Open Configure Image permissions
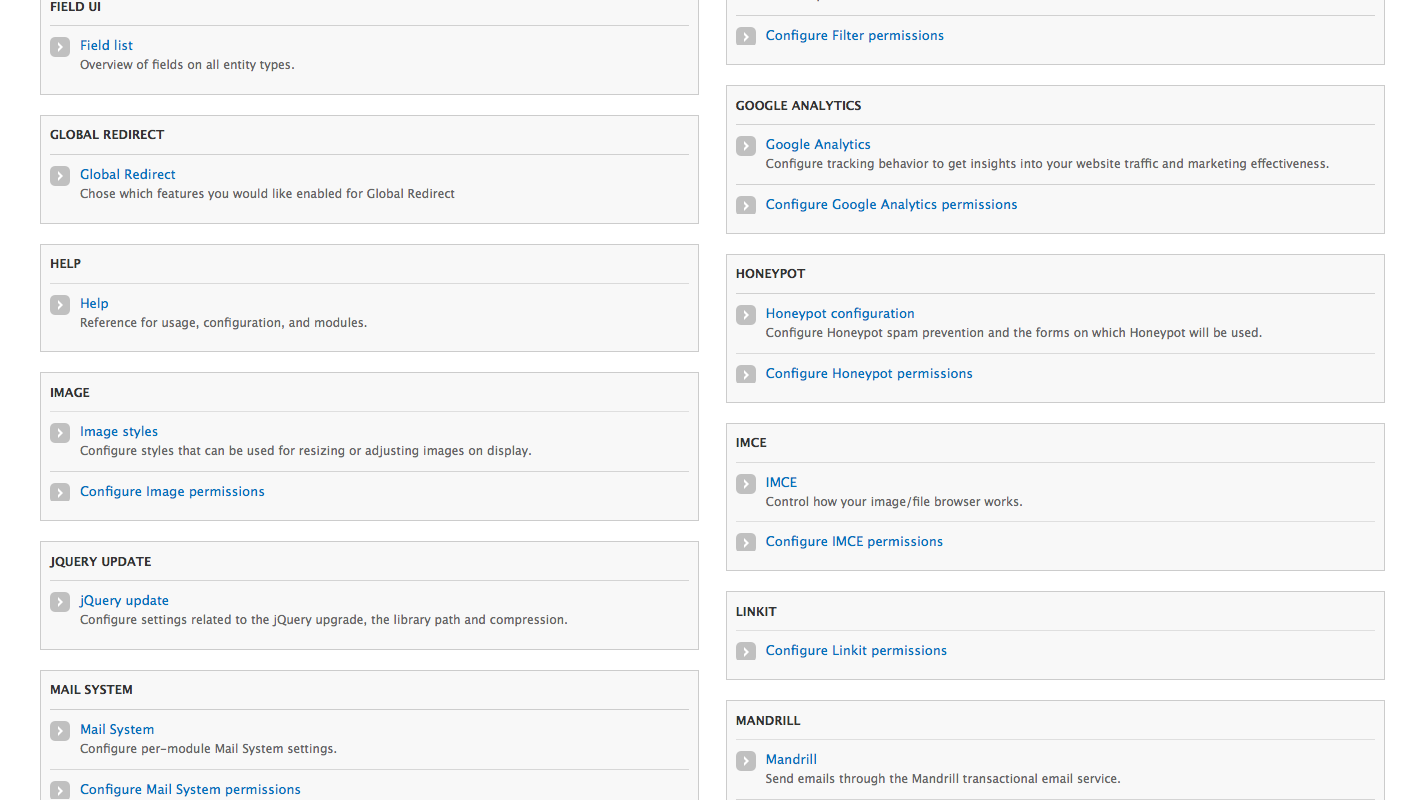 [x=172, y=491]
